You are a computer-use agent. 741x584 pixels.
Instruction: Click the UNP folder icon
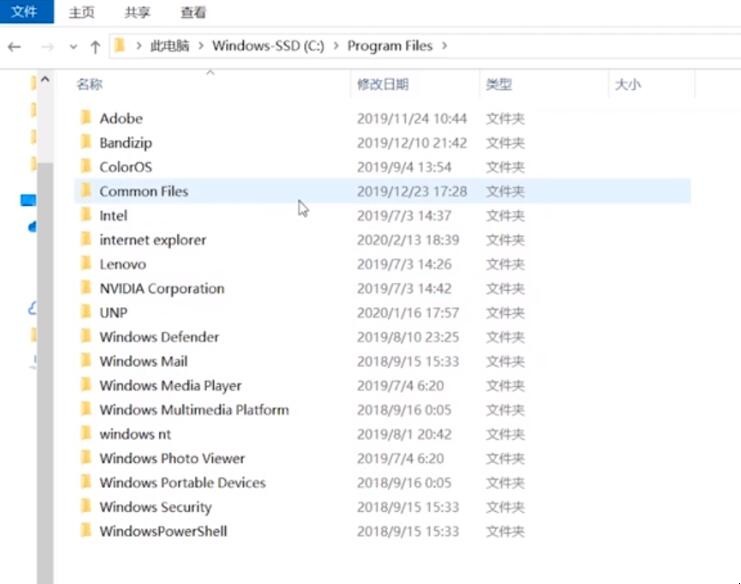pyautogui.click(x=86, y=313)
